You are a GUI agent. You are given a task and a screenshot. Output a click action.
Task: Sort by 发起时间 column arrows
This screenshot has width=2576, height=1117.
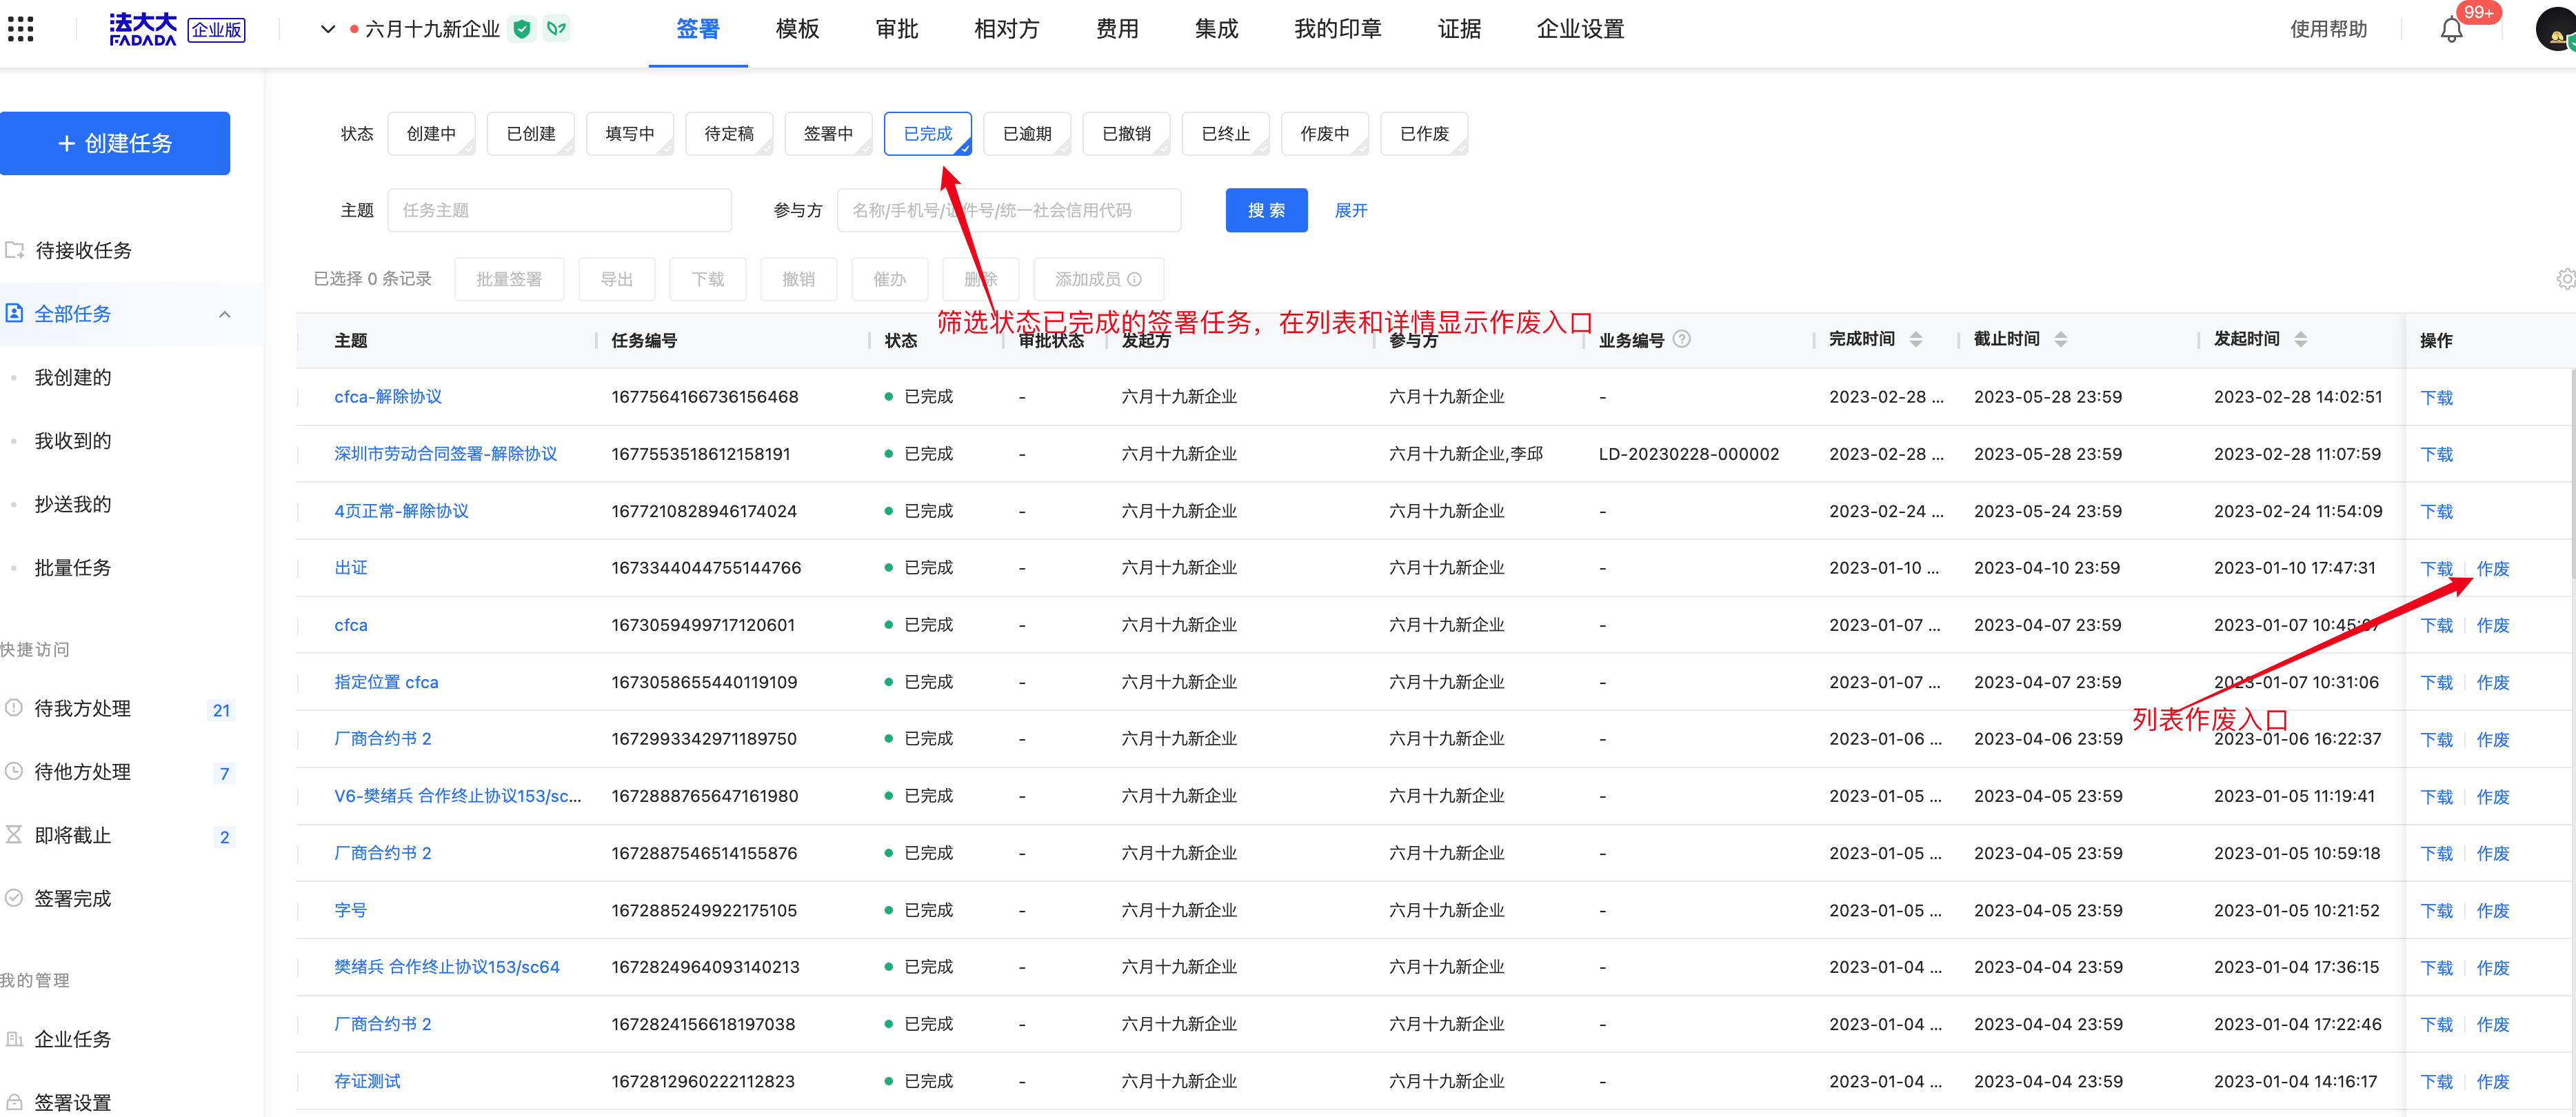tap(2301, 339)
